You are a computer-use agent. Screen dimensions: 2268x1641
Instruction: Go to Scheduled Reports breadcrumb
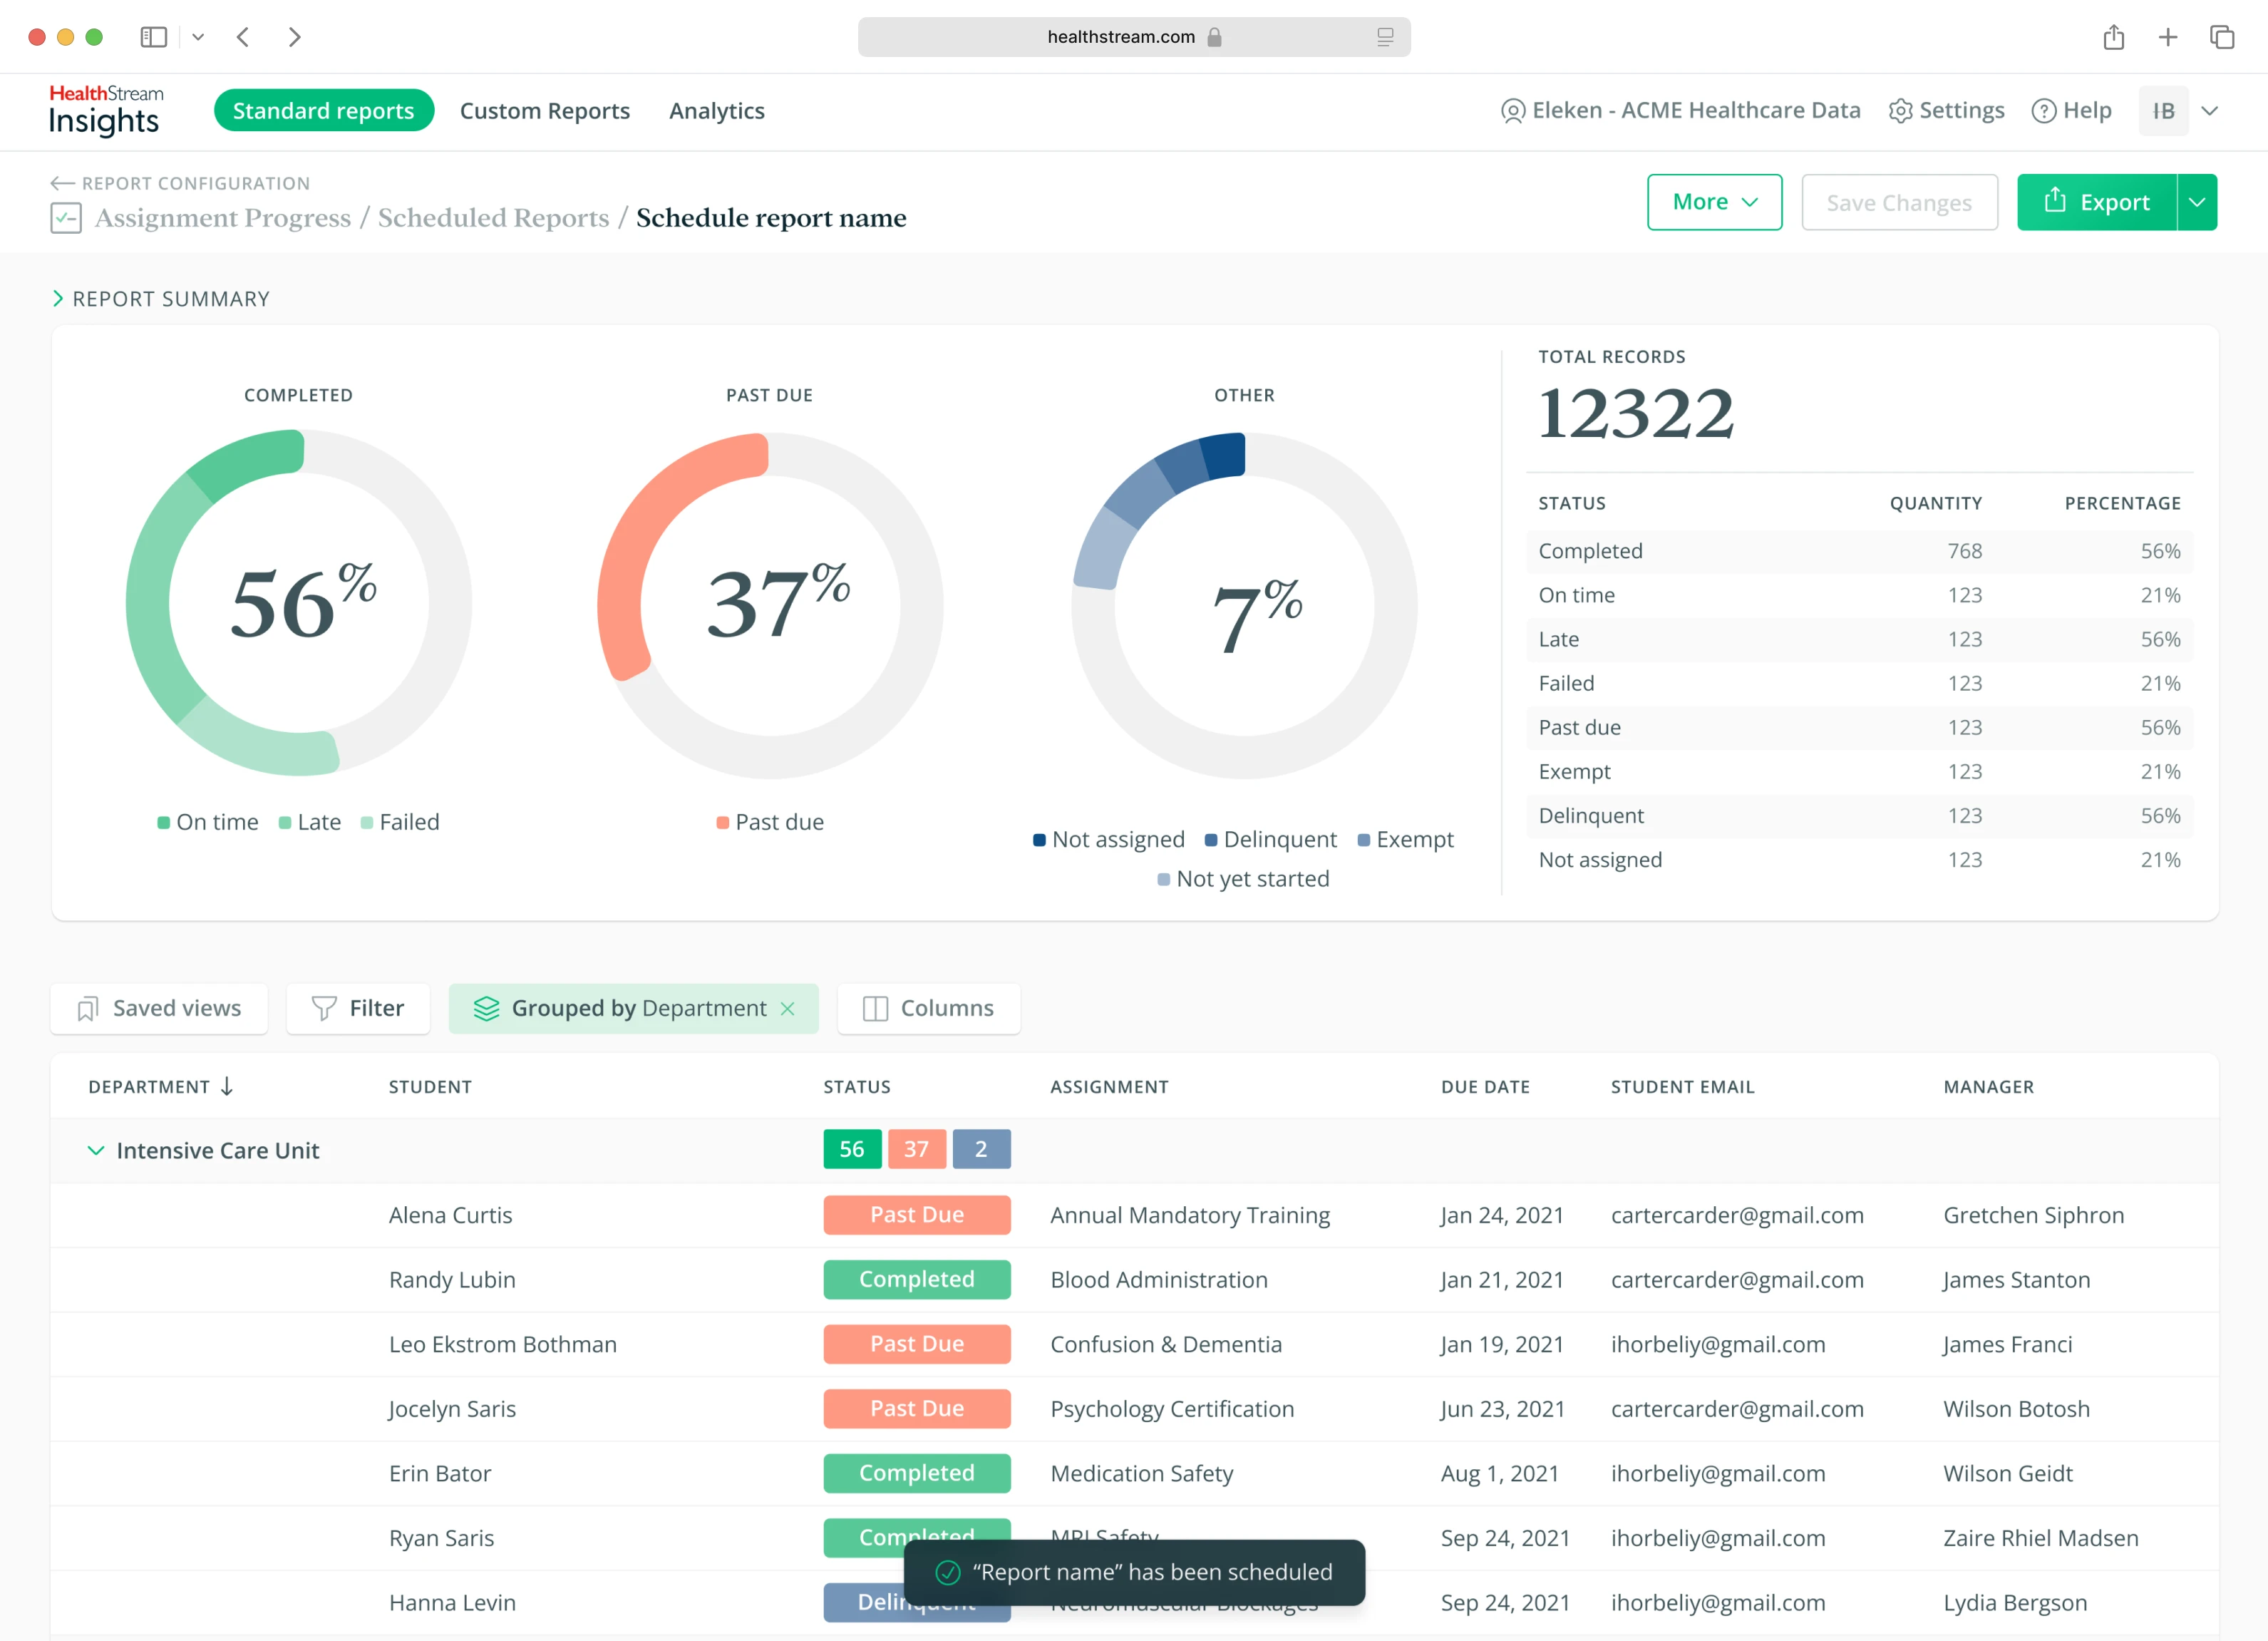[x=493, y=218]
